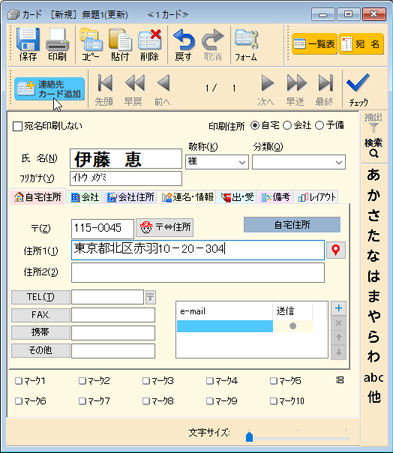The width and height of the screenshot is (393, 453).
Task: Switch to the 備考 tab
Action: pyautogui.click(x=276, y=197)
